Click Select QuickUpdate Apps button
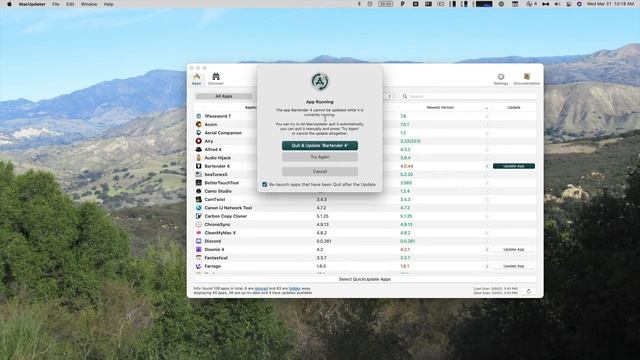Image resolution: width=640 pixels, height=360 pixels. (x=364, y=279)
